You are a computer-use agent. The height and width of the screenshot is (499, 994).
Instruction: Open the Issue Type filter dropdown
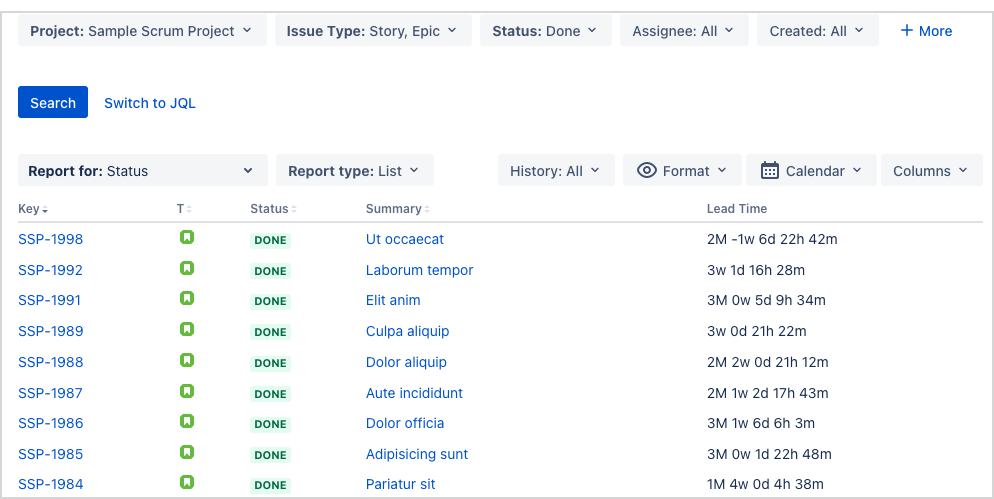pos(373,30)
